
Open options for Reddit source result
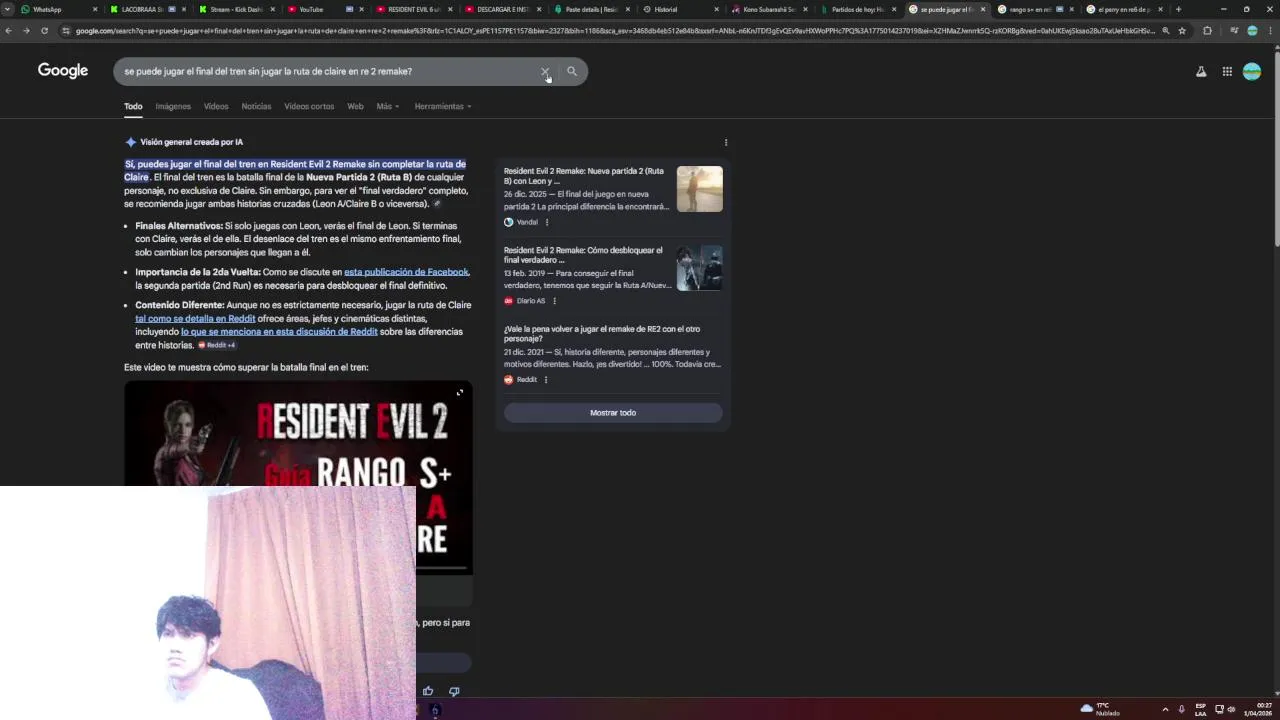pyautogui.click(x=545, y=380)
